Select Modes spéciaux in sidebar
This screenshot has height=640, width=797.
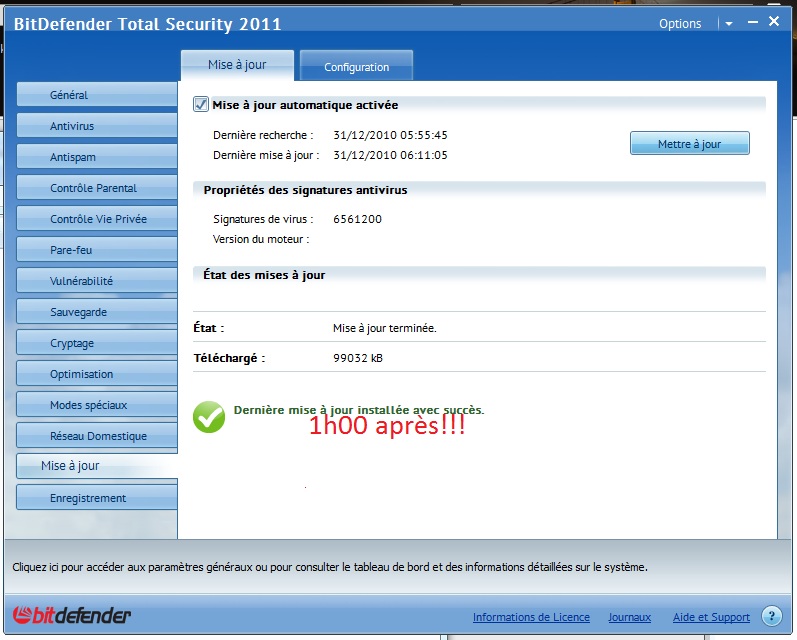click(97, 405)
